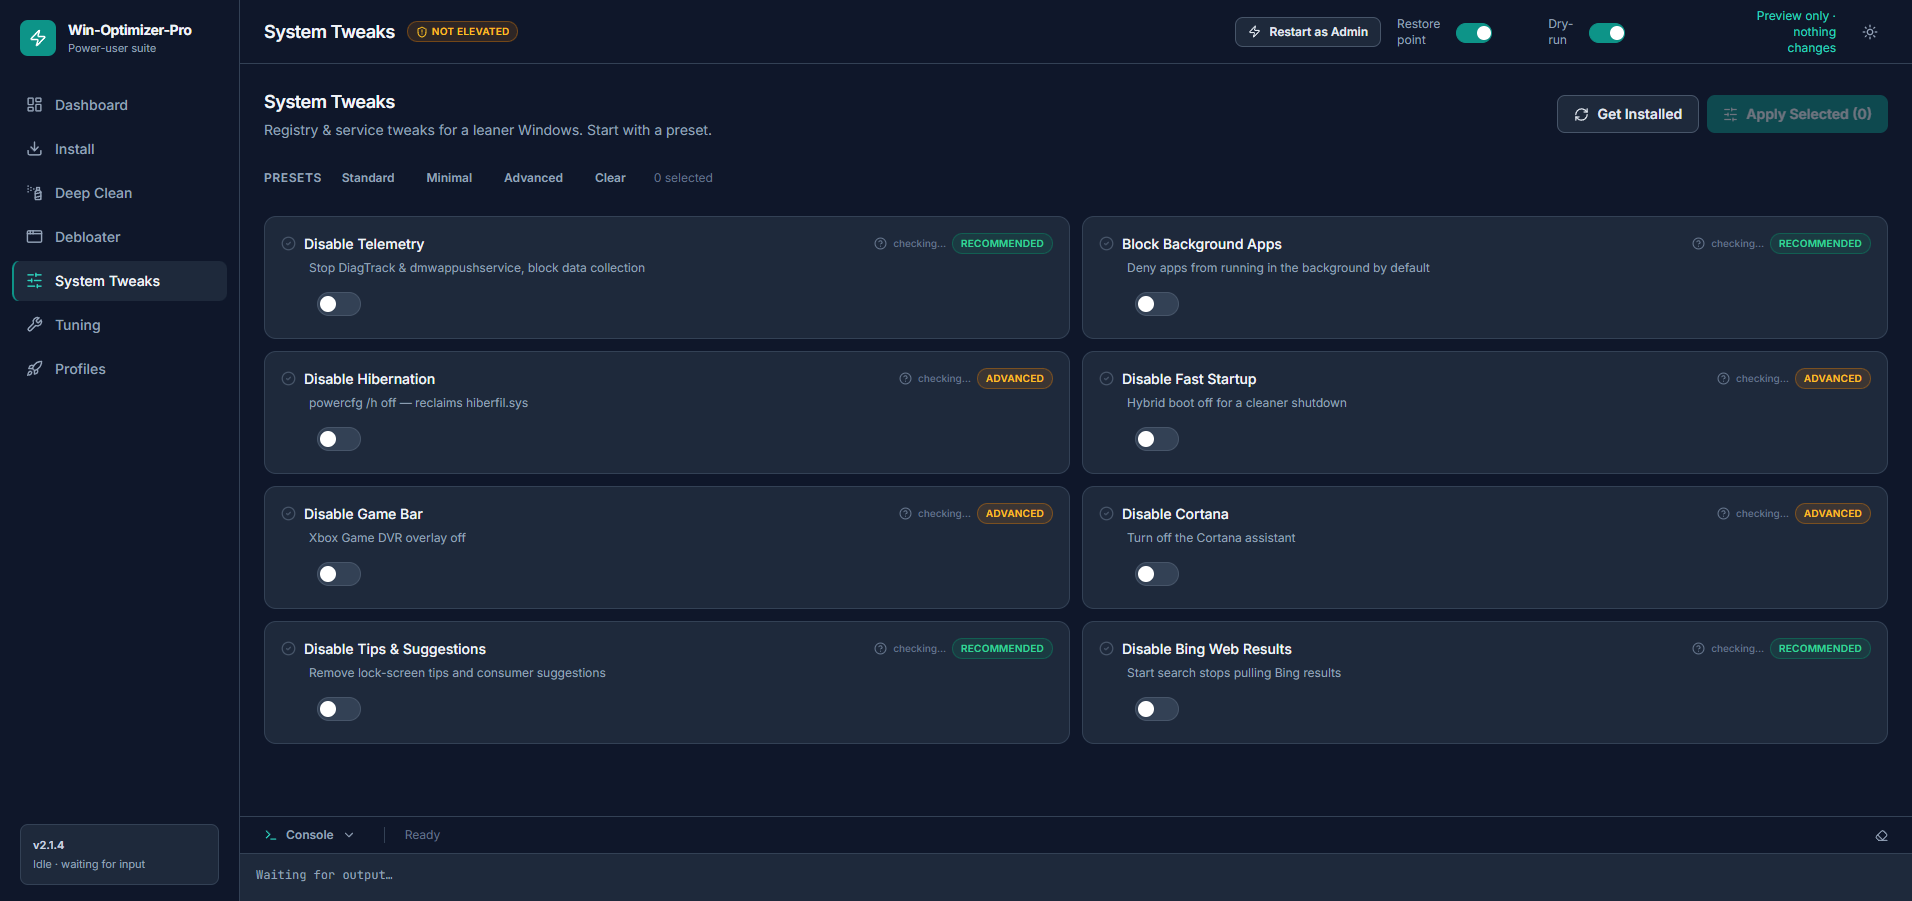Click the Debloater window icon
This screenshot has width=1912, height=901.
click(x=34, y=237)
